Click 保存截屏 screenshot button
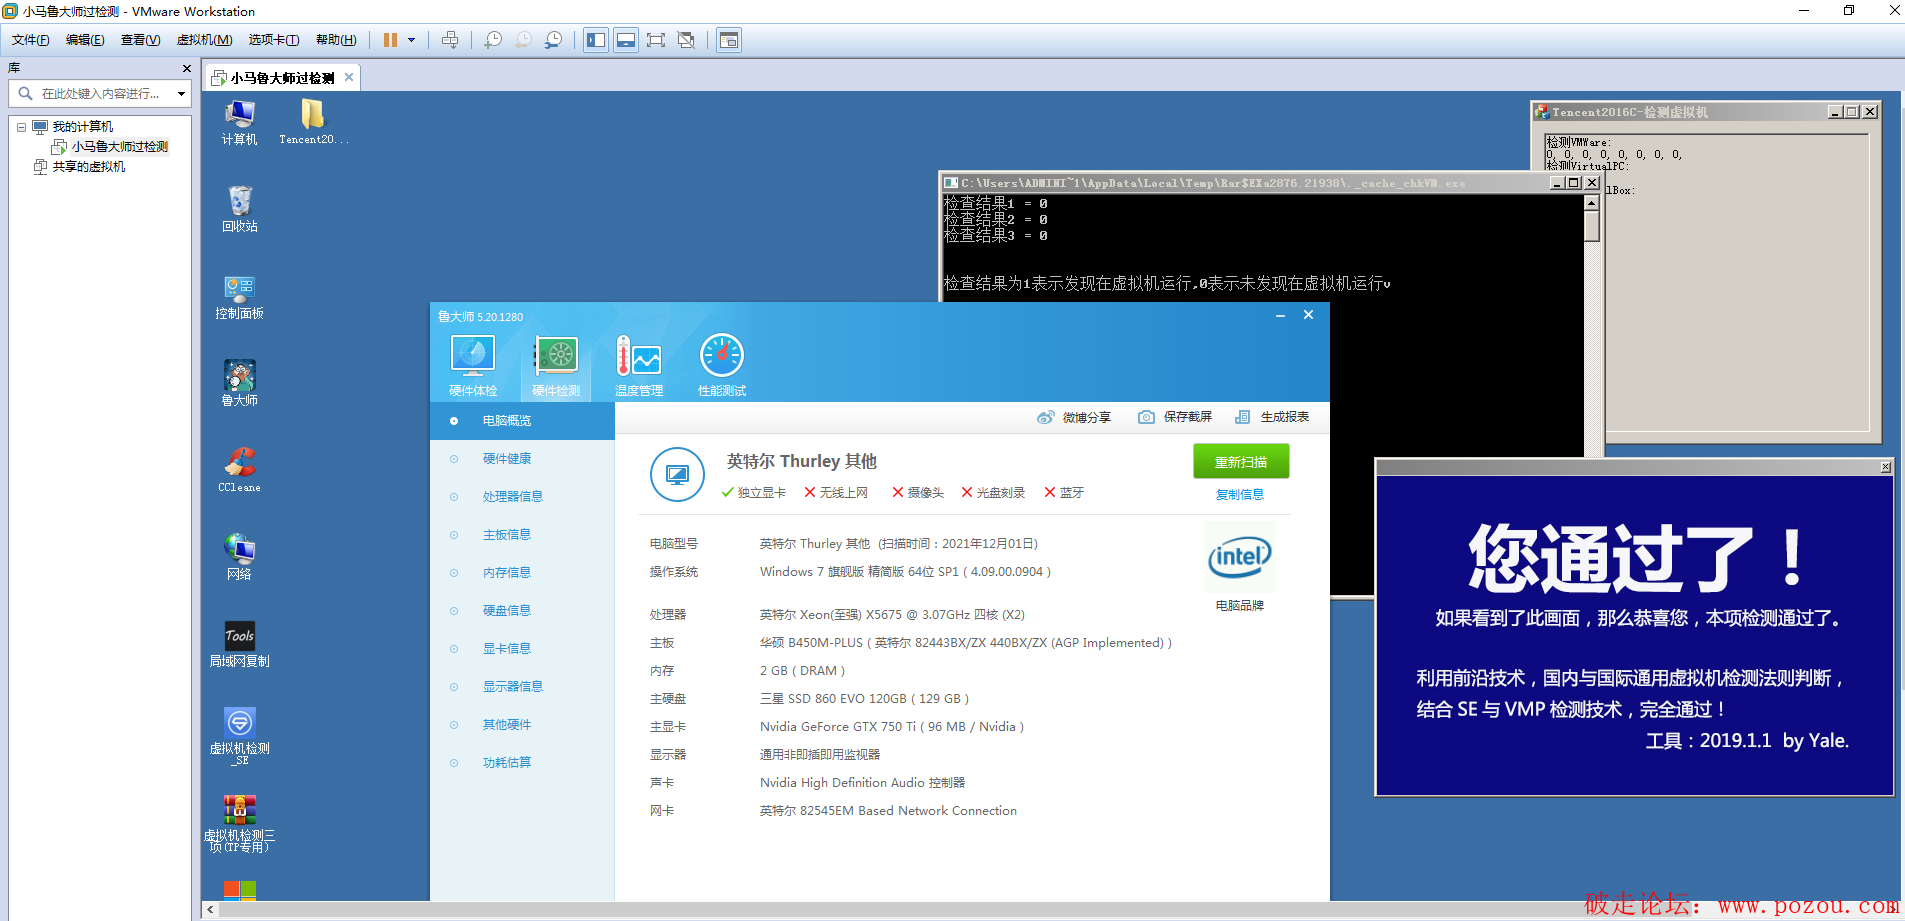The image size is (1905, 921). [1175, 417]
